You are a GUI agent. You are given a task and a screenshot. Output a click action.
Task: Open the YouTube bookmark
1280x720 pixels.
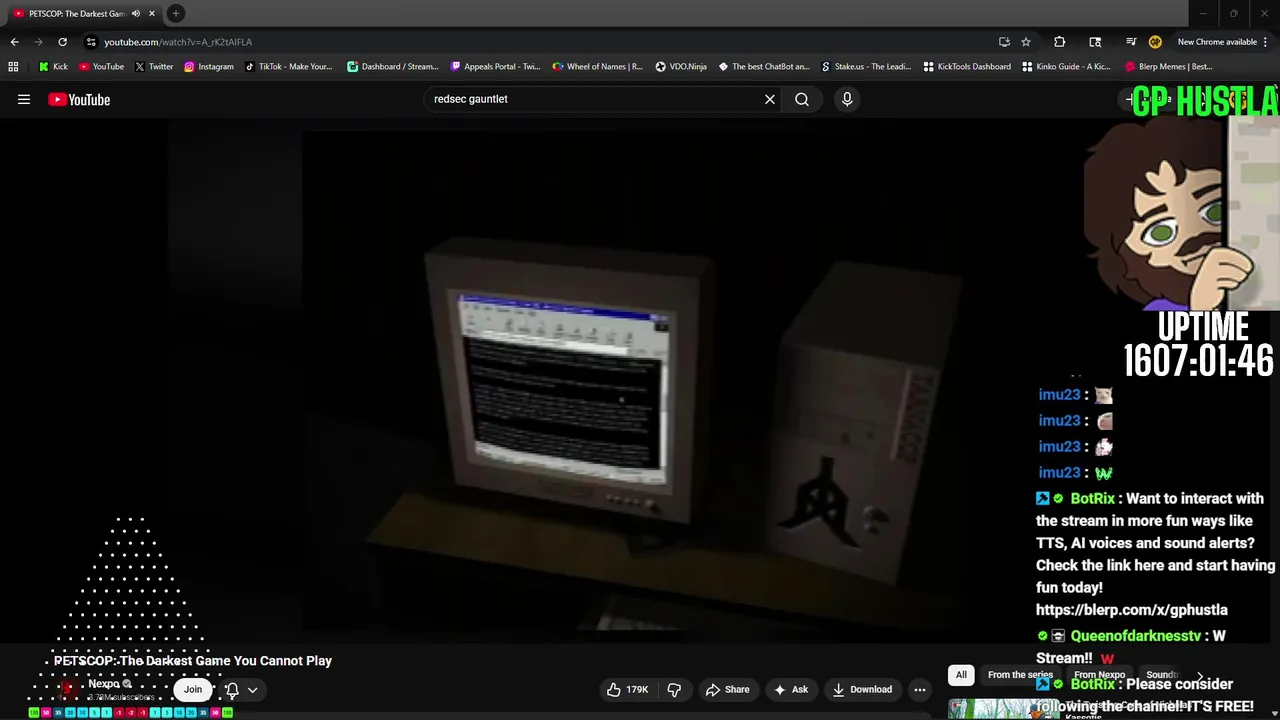click(101, 67)
